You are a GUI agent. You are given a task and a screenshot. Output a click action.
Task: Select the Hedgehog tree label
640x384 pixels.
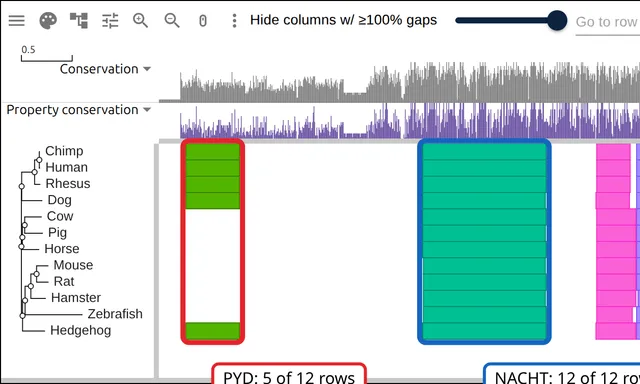coord(80,331)
